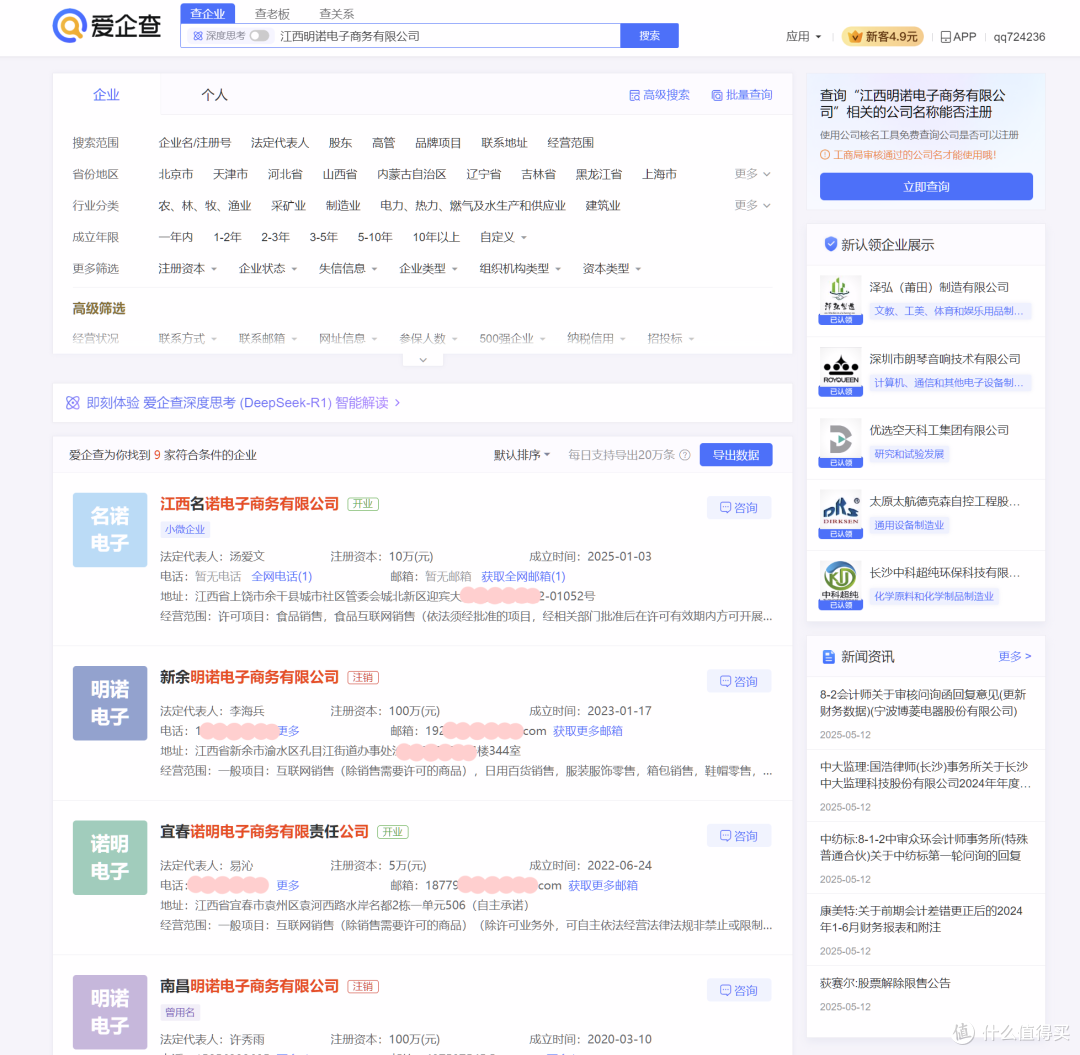Switch to the 查老板 tab
The width and height of the screenshot is (1080, 1055).
point(272,14)
